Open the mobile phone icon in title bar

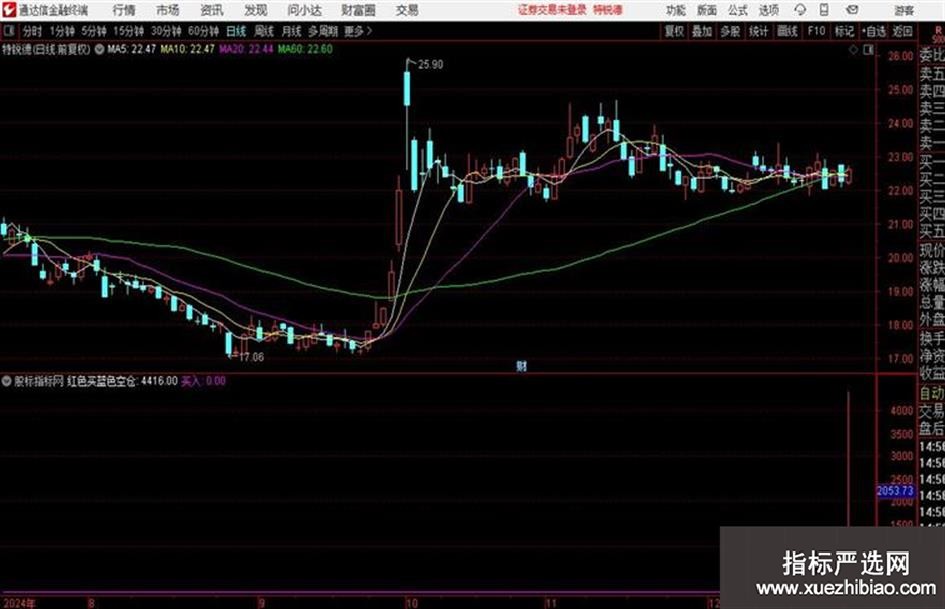click(824, 10)
